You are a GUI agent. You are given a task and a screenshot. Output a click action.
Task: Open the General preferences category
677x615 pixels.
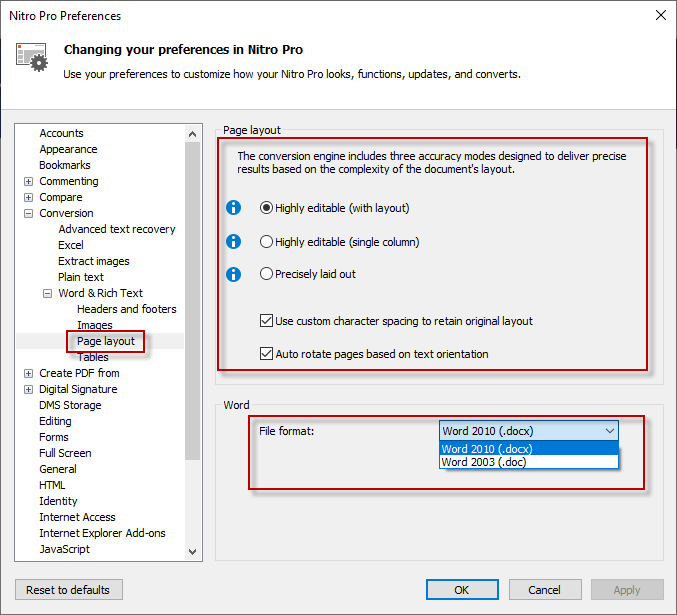coord(58,469)
